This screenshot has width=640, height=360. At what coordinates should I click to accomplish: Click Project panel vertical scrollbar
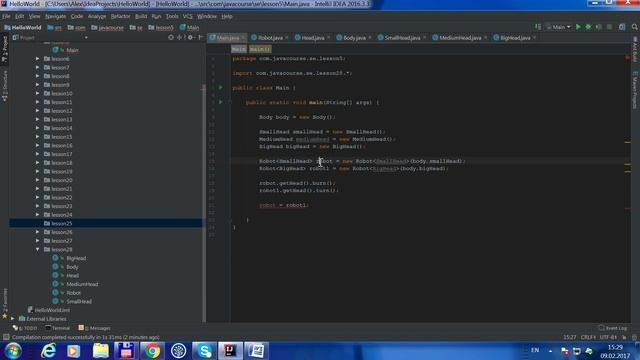(x=204, y=202)
